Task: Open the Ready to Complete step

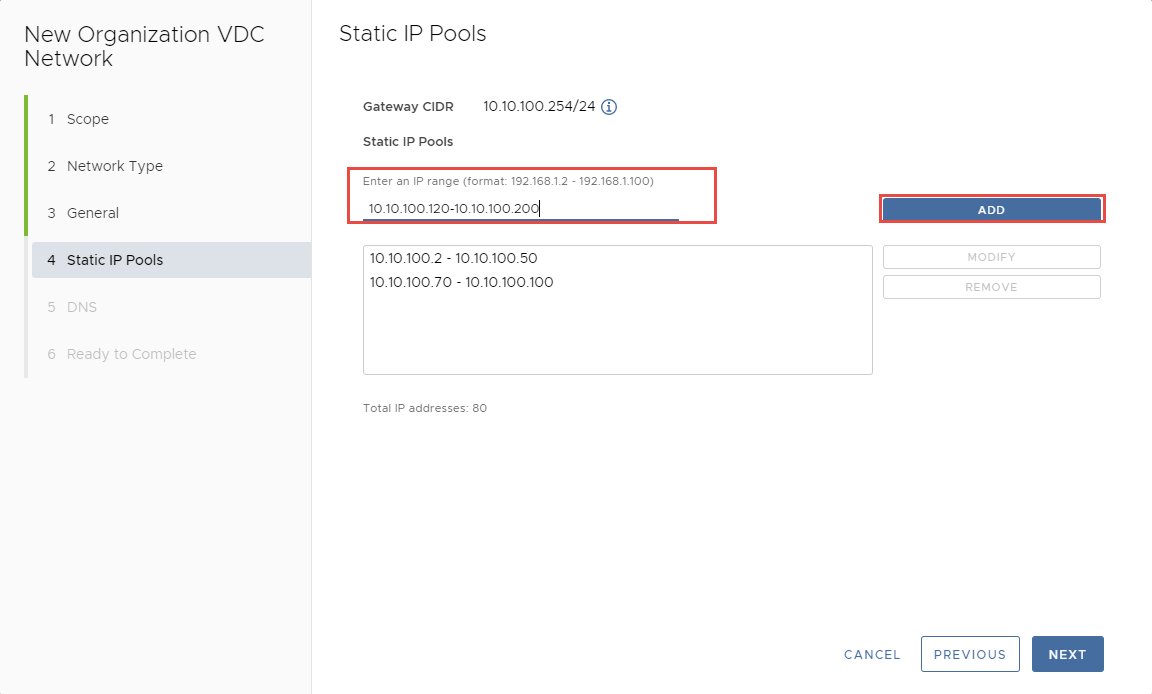Action: [x=131, y=354]
